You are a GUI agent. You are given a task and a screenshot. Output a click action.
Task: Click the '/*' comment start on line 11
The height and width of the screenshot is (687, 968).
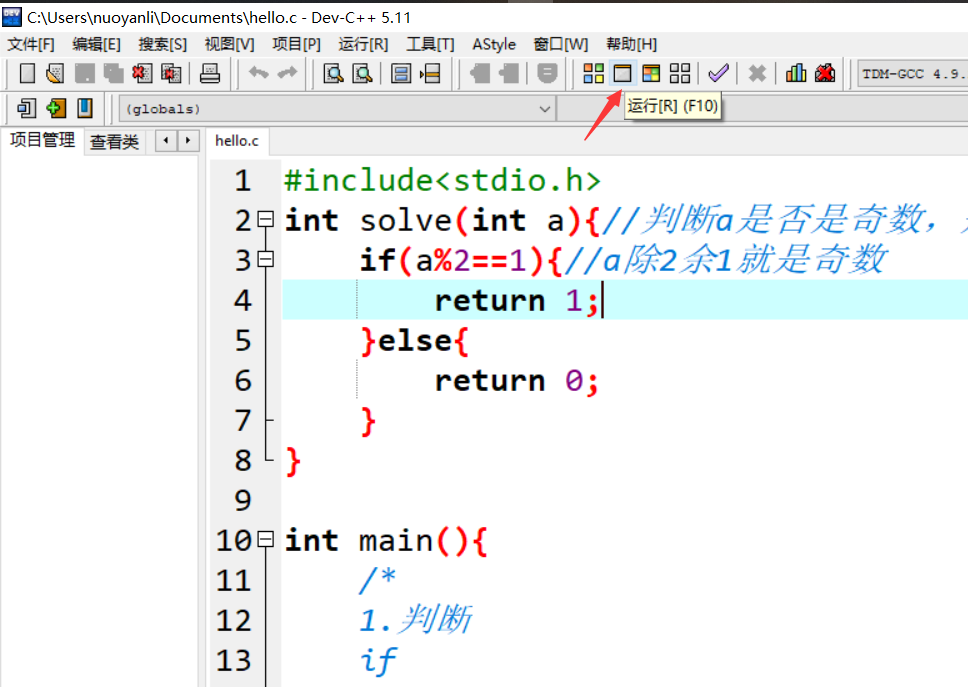coord(377,580)
